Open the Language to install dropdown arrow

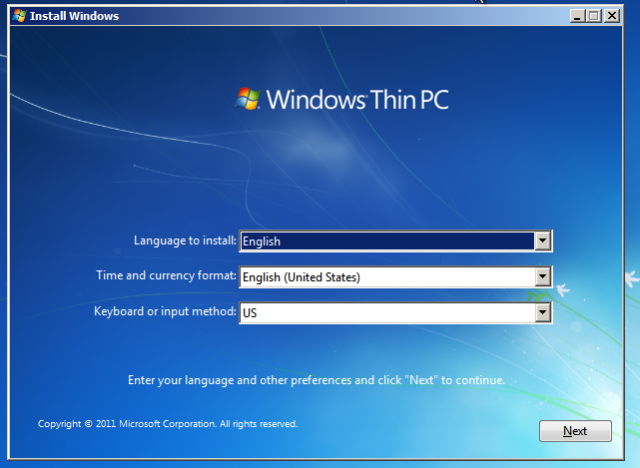point(542,241)
